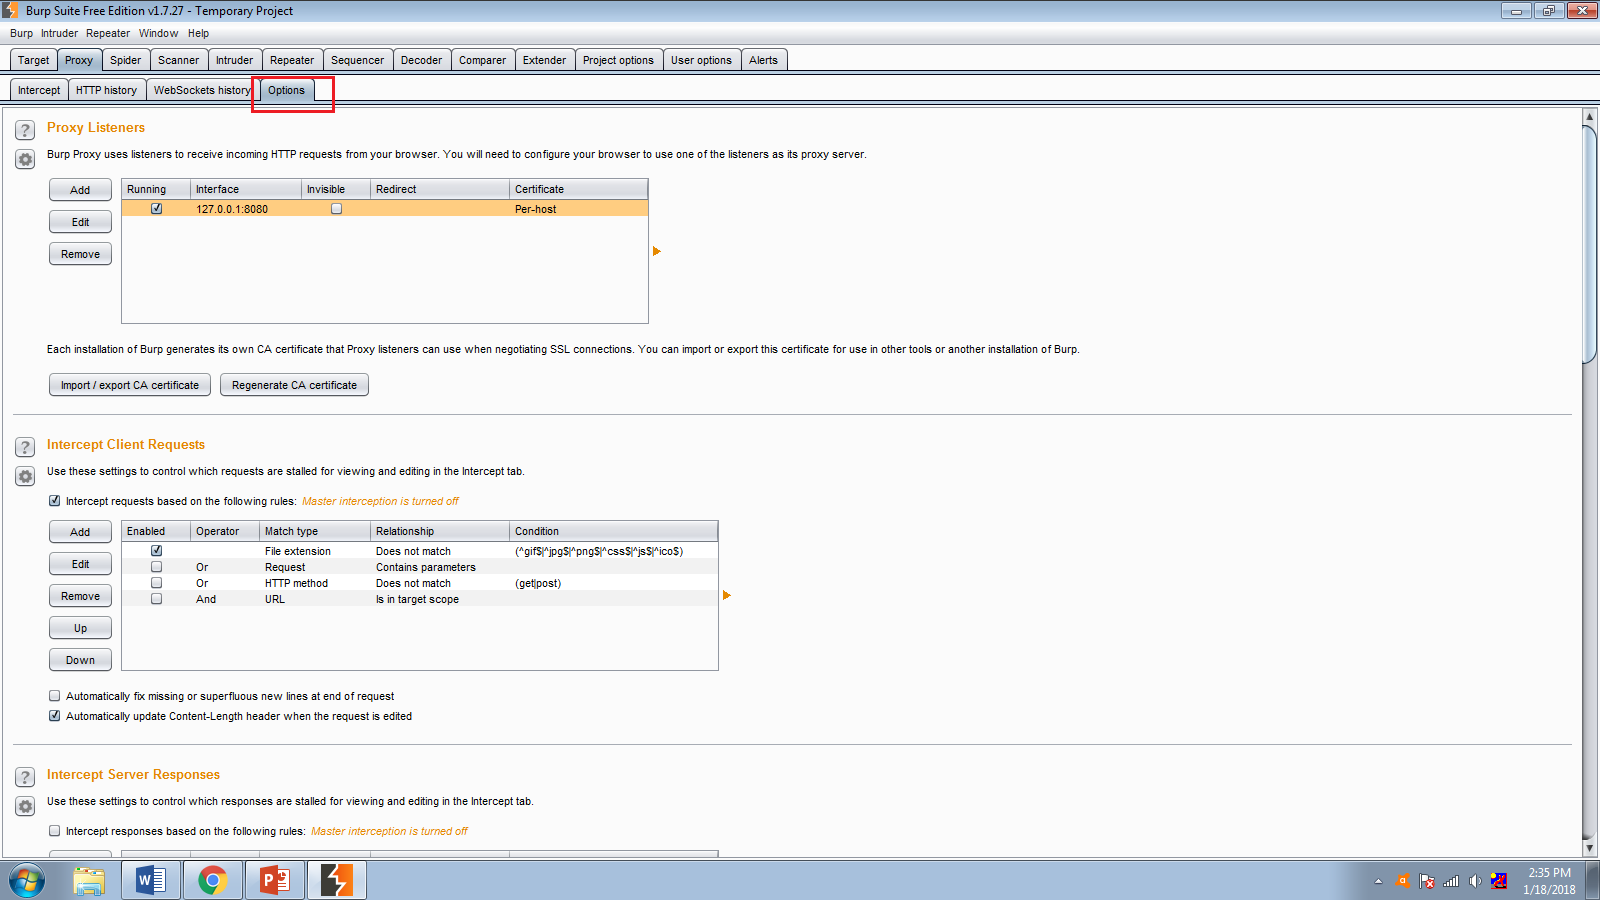
Task: Open the taskbar clock showing 2:35 PM
Action: (1549, 881)
